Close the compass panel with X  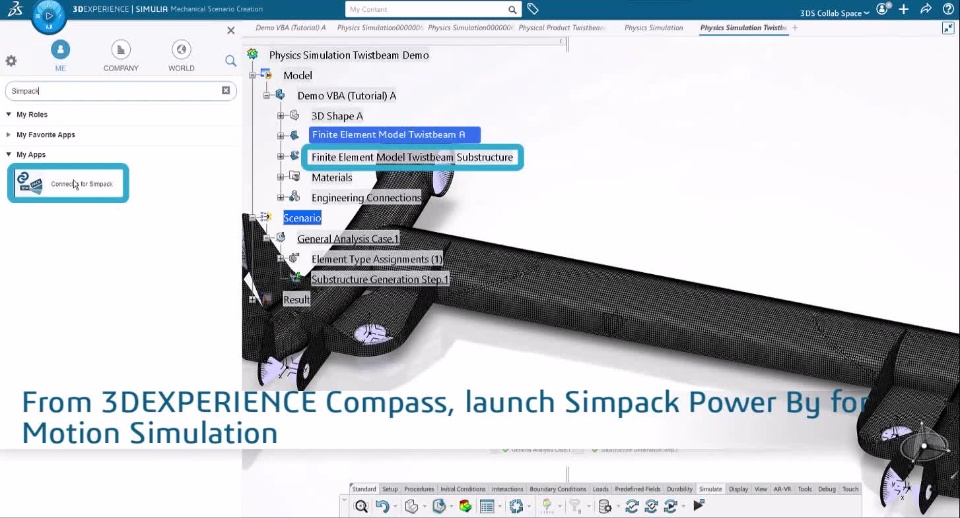231,30
